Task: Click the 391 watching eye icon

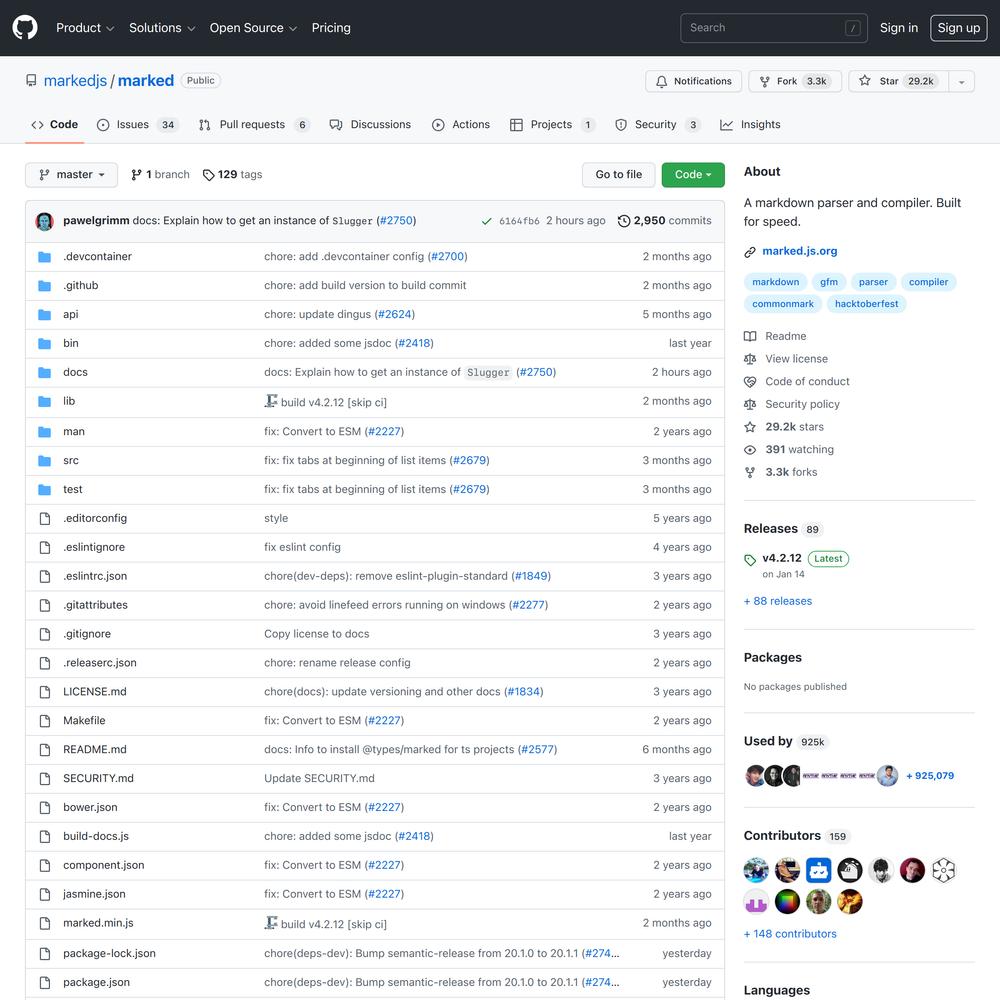Action: pos(750,450)
